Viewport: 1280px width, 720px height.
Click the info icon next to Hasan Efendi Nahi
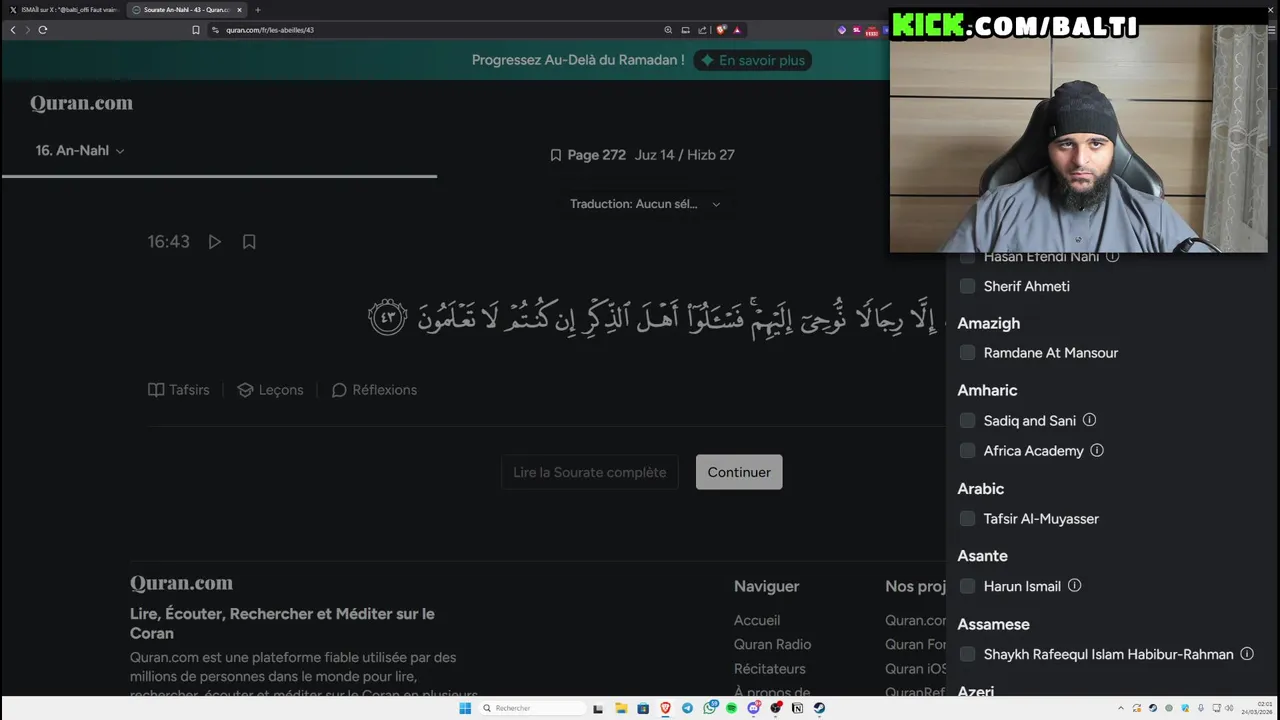click(1112, 257)
